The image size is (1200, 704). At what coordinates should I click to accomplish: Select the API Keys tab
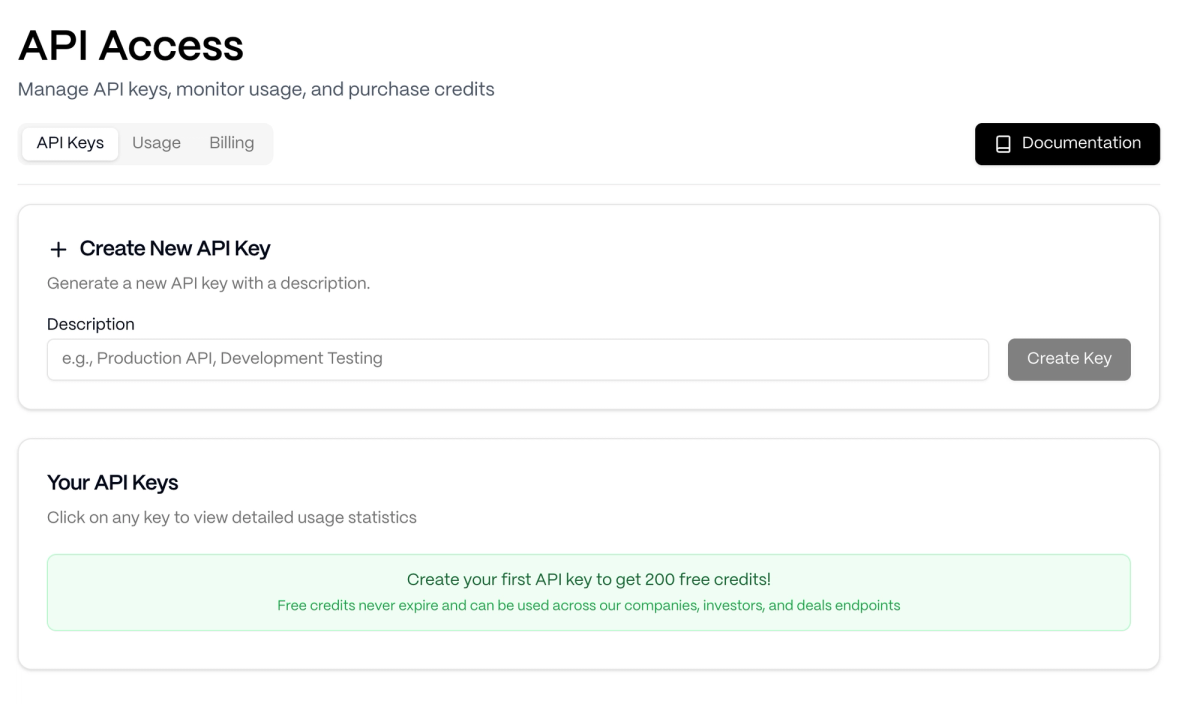pyautogui.click(x=70, y=143)
